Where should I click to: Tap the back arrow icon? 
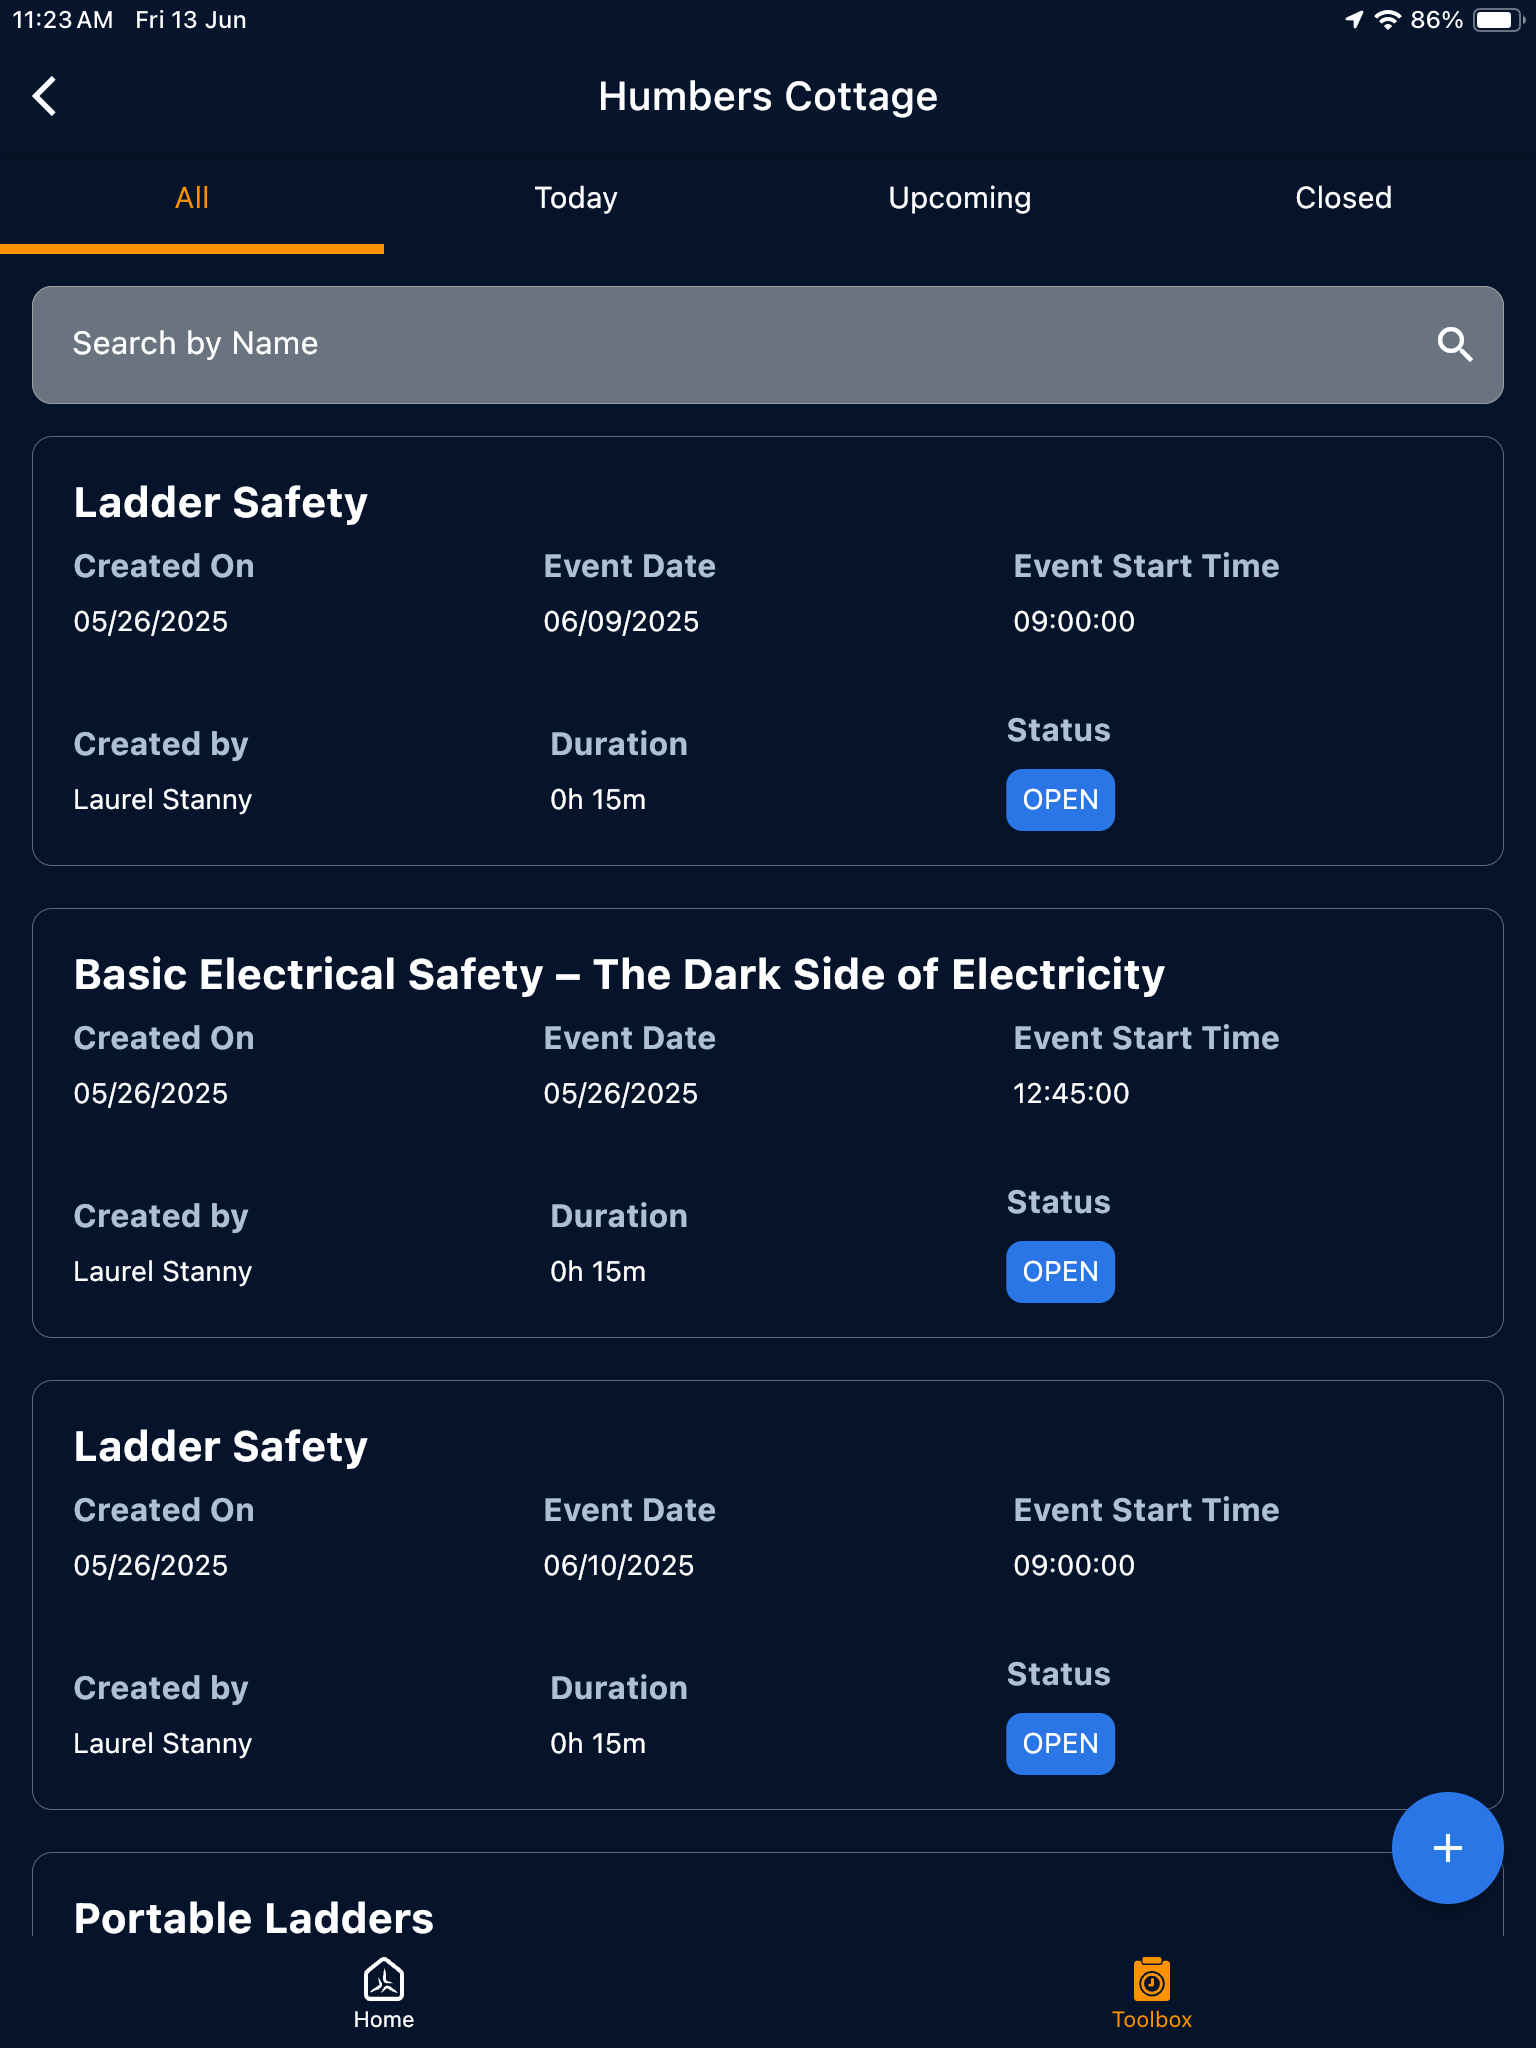pyautogui.click(x=45, y=97)
